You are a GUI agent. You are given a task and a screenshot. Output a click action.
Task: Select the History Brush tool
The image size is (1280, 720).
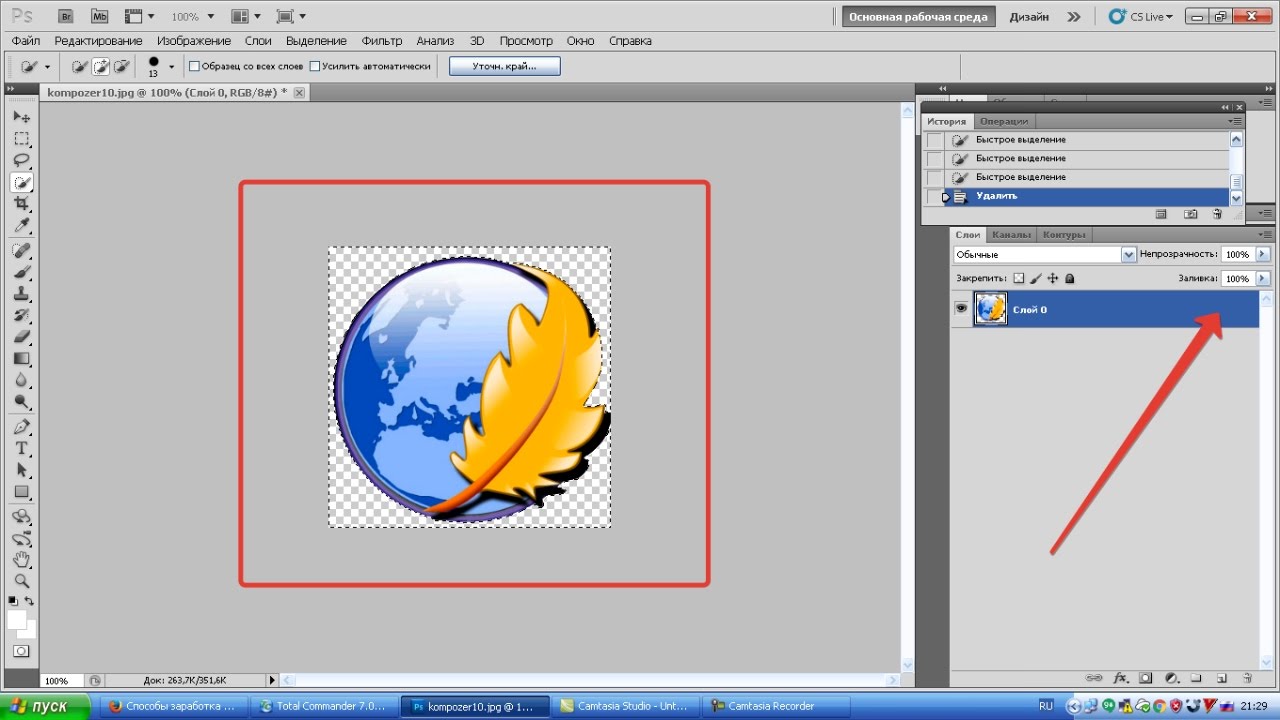21,316
